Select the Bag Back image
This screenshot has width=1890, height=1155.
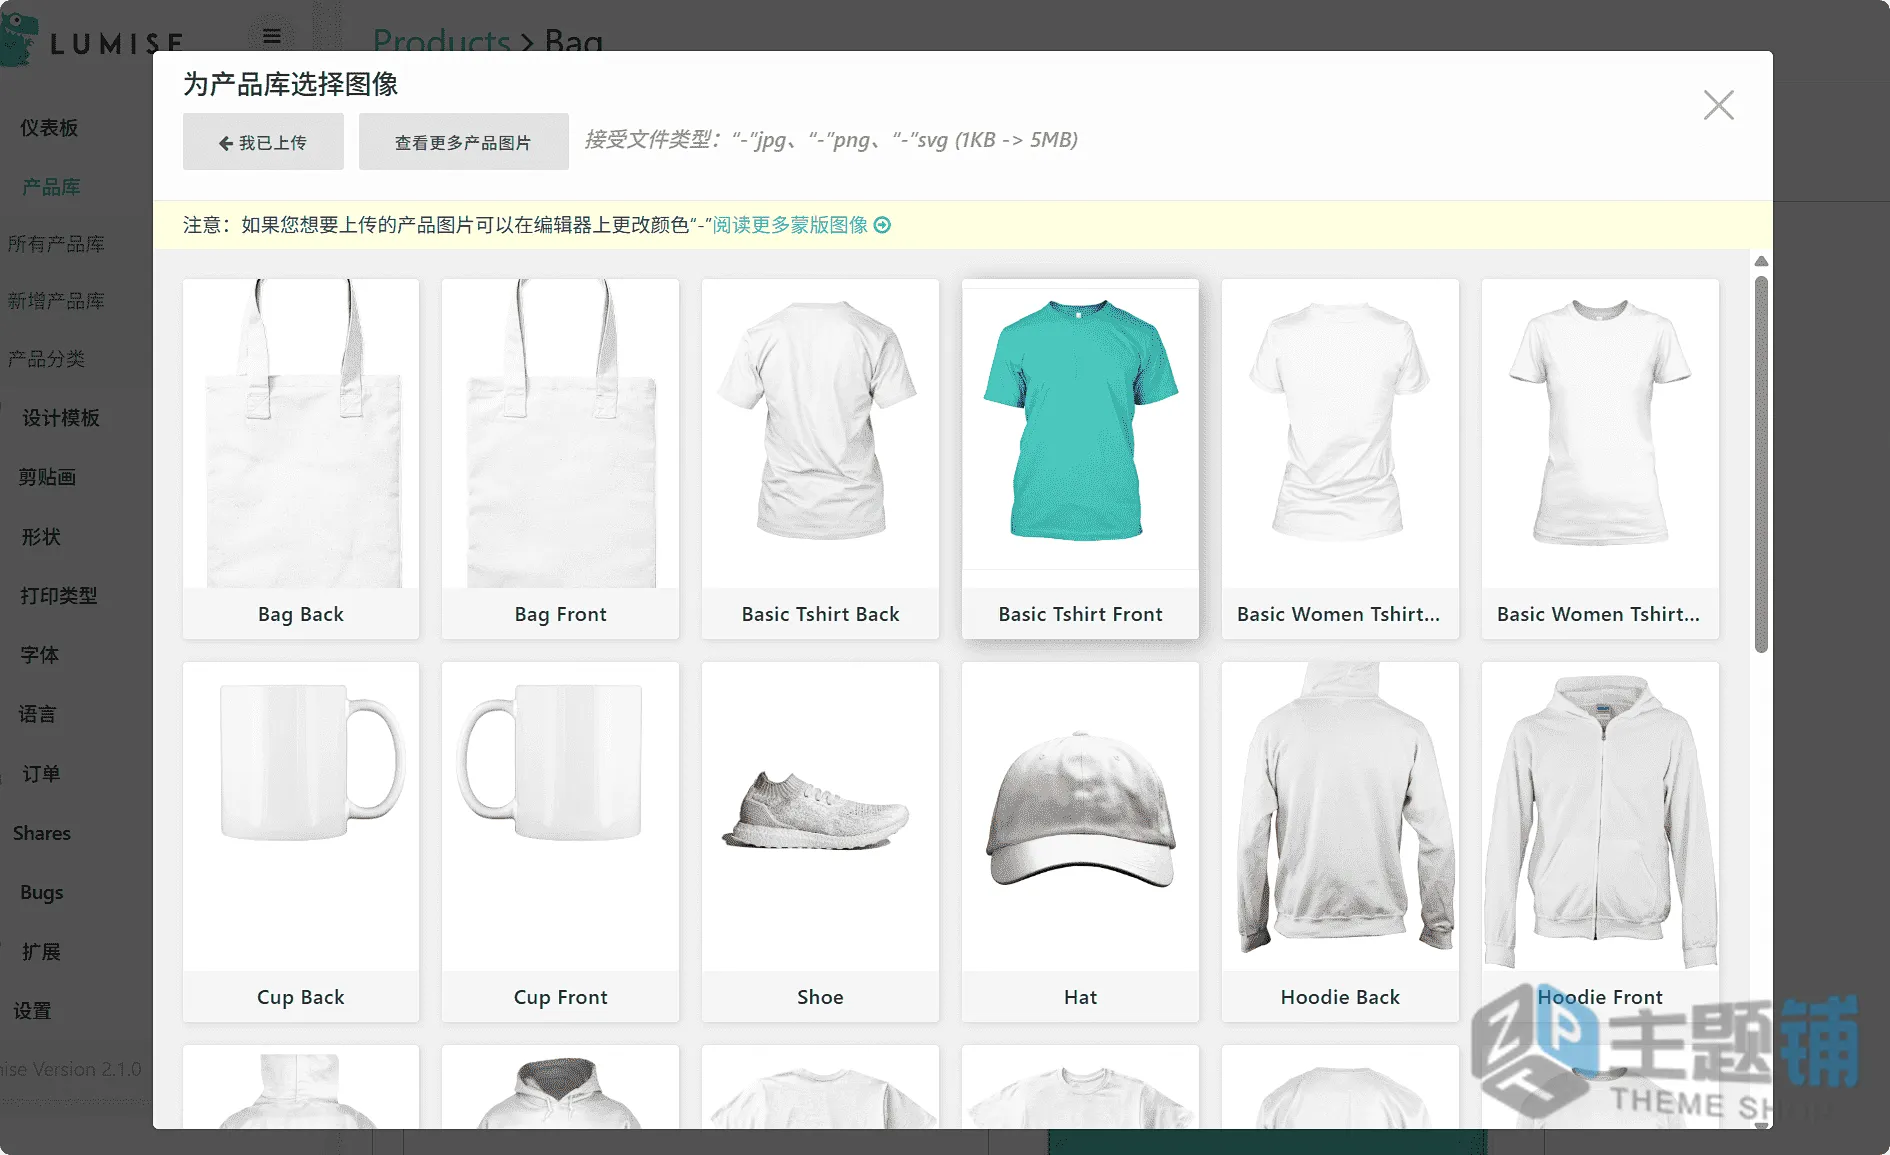301,433
